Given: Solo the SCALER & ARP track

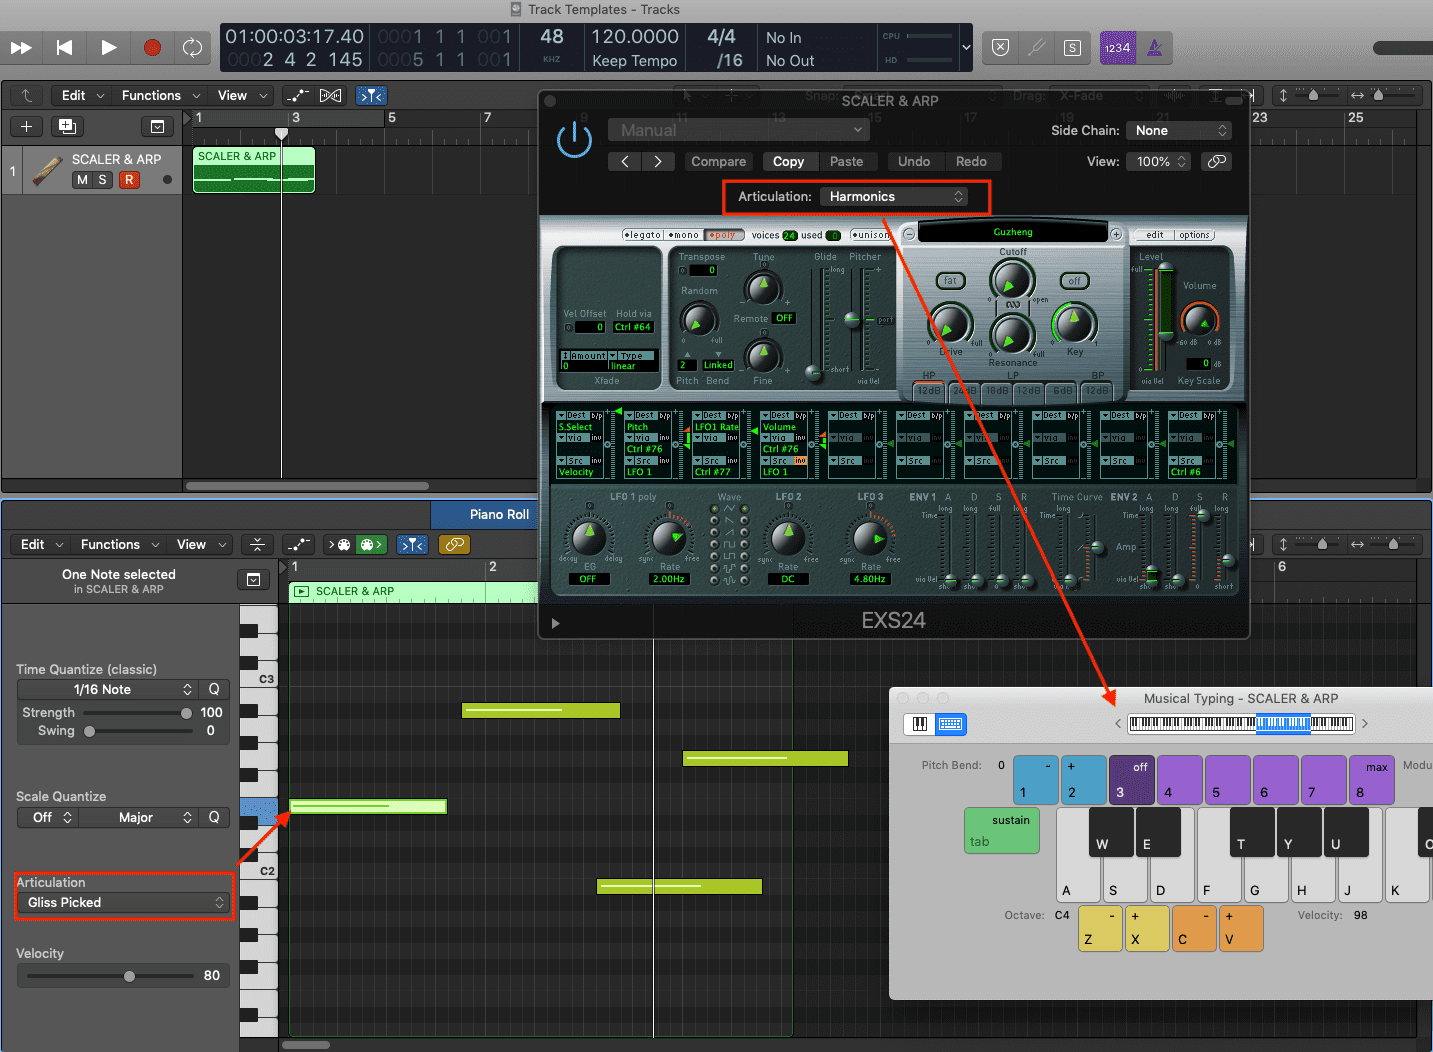Looking at the screenshot, I should 102,180.
